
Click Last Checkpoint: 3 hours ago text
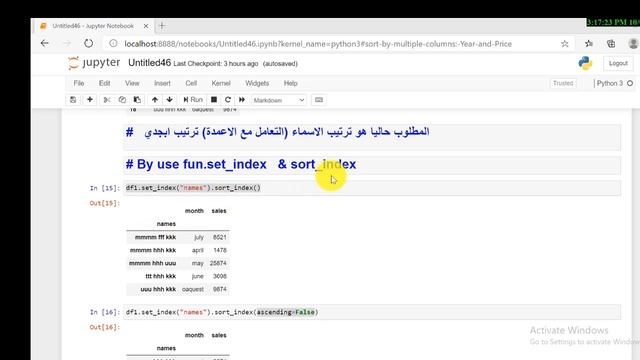tap(216, 64)
